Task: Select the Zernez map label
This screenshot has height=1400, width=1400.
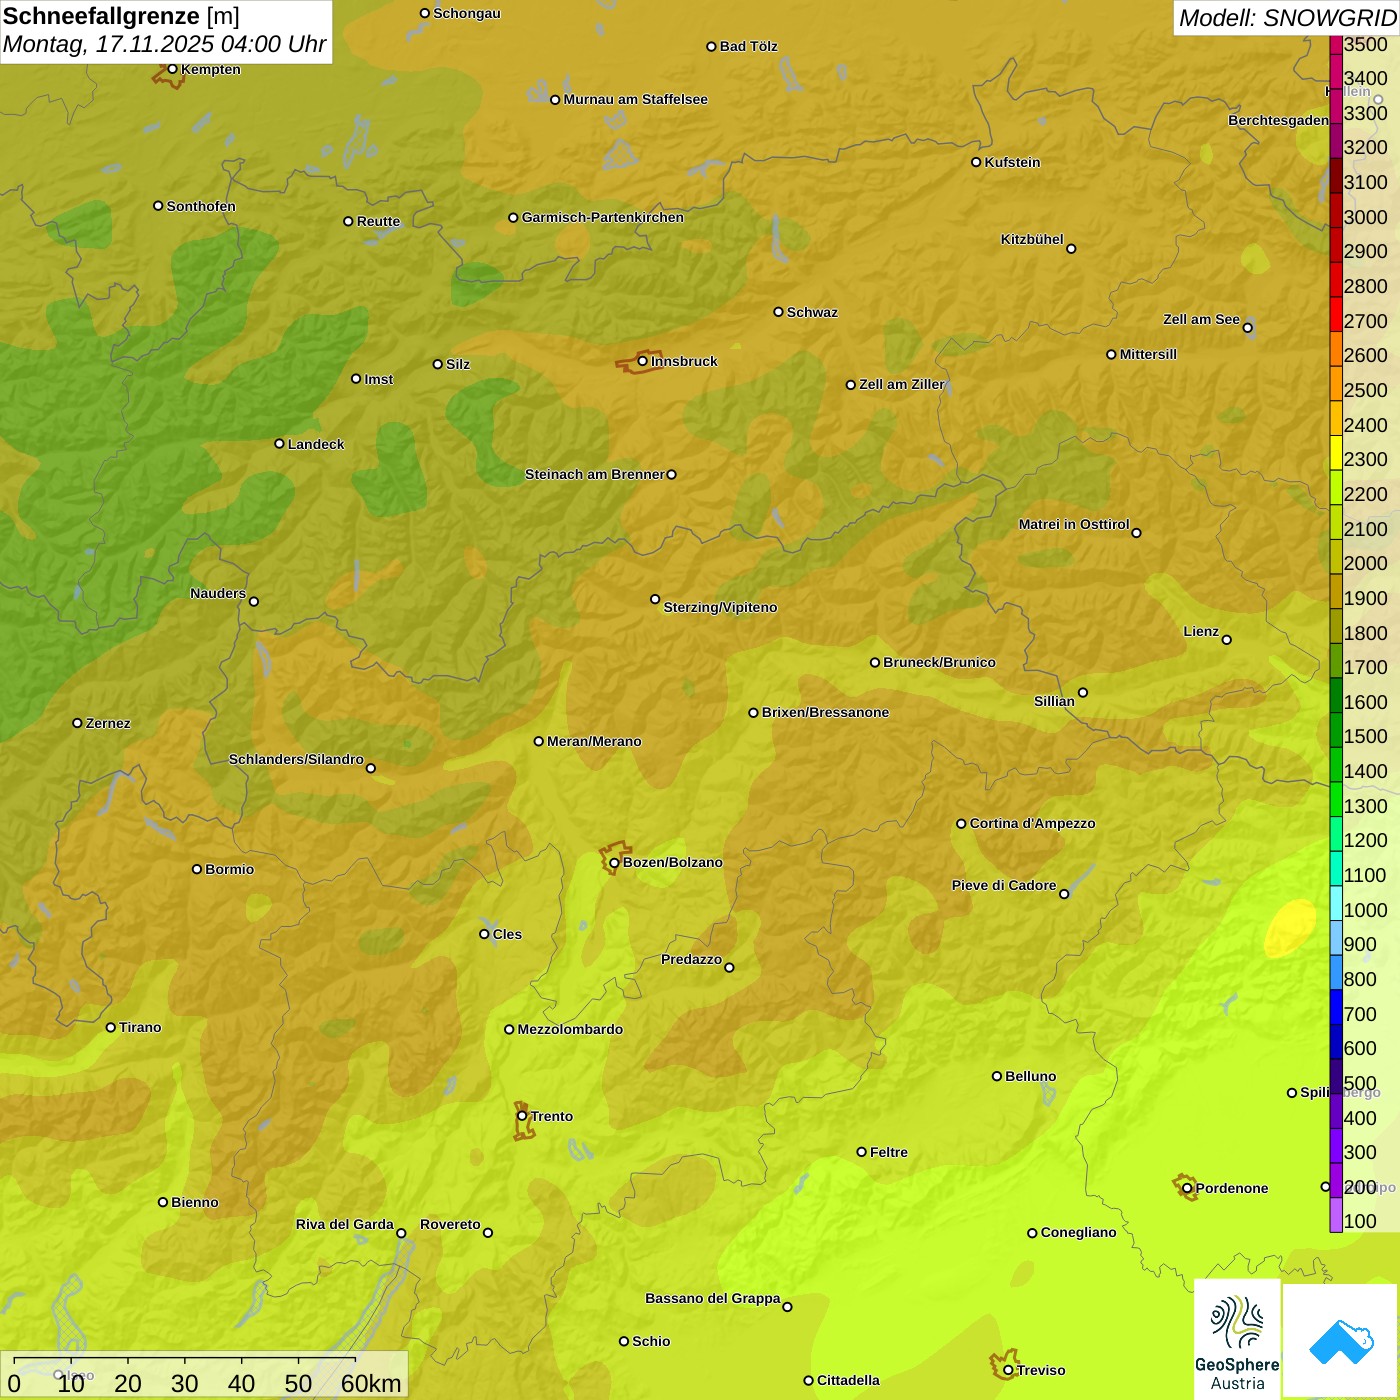Action: (108, 723)
